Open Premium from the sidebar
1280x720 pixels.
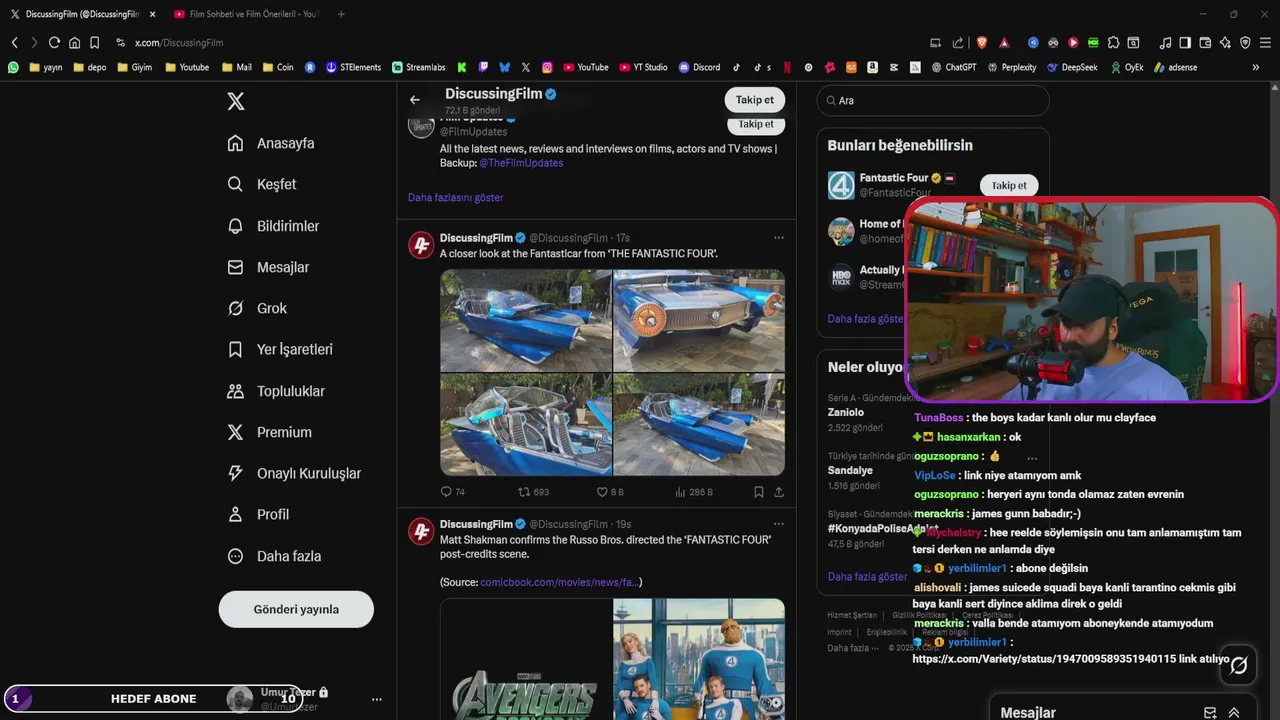coord(270,432)
